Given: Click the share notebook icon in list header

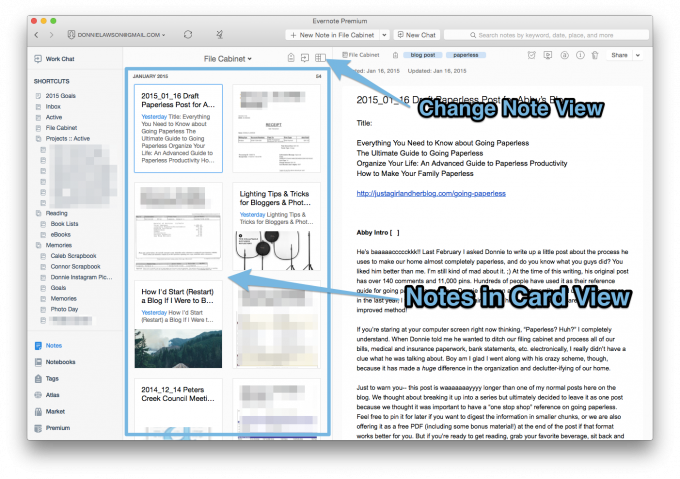Looking at the screenshot, I should point(305,58).
